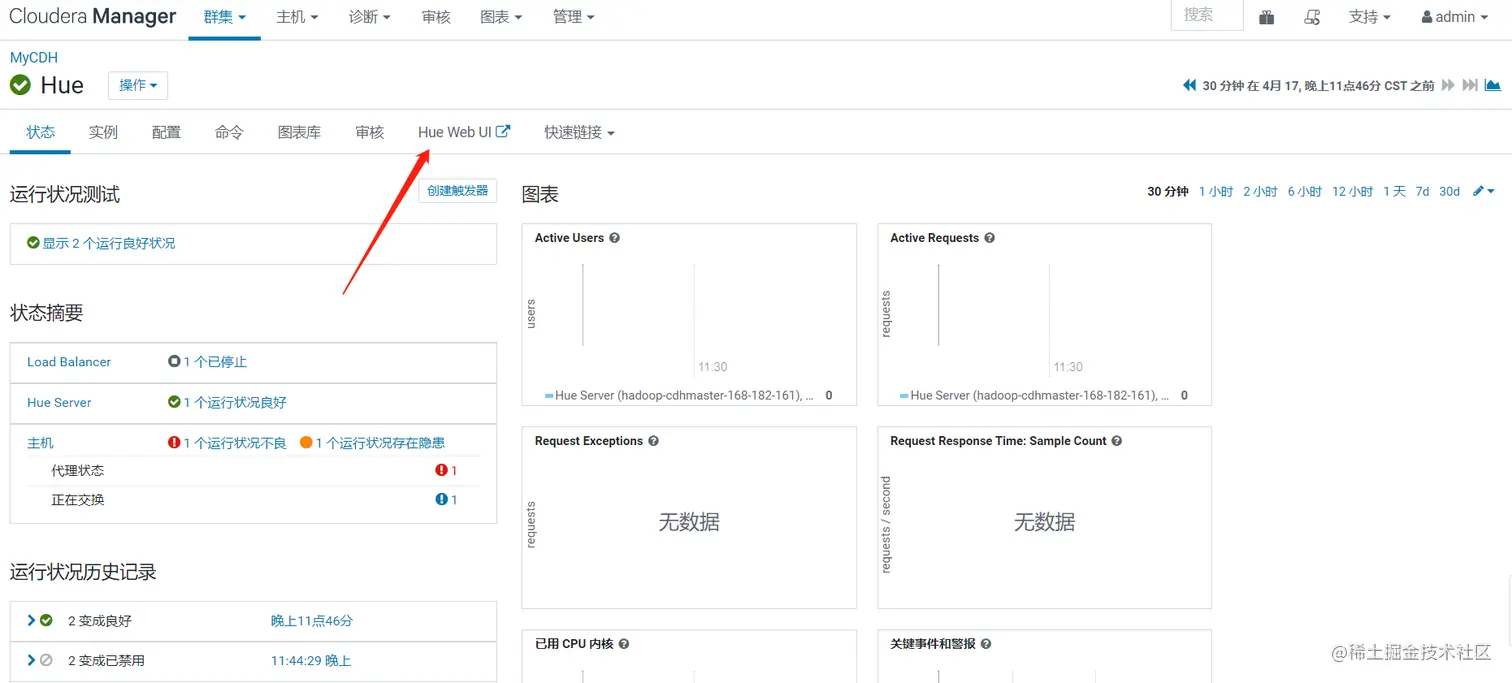The width and height of the screenshot is (1512, 683).
Task: Open the 诊断 dropdown menu
Action: (369, 17)
